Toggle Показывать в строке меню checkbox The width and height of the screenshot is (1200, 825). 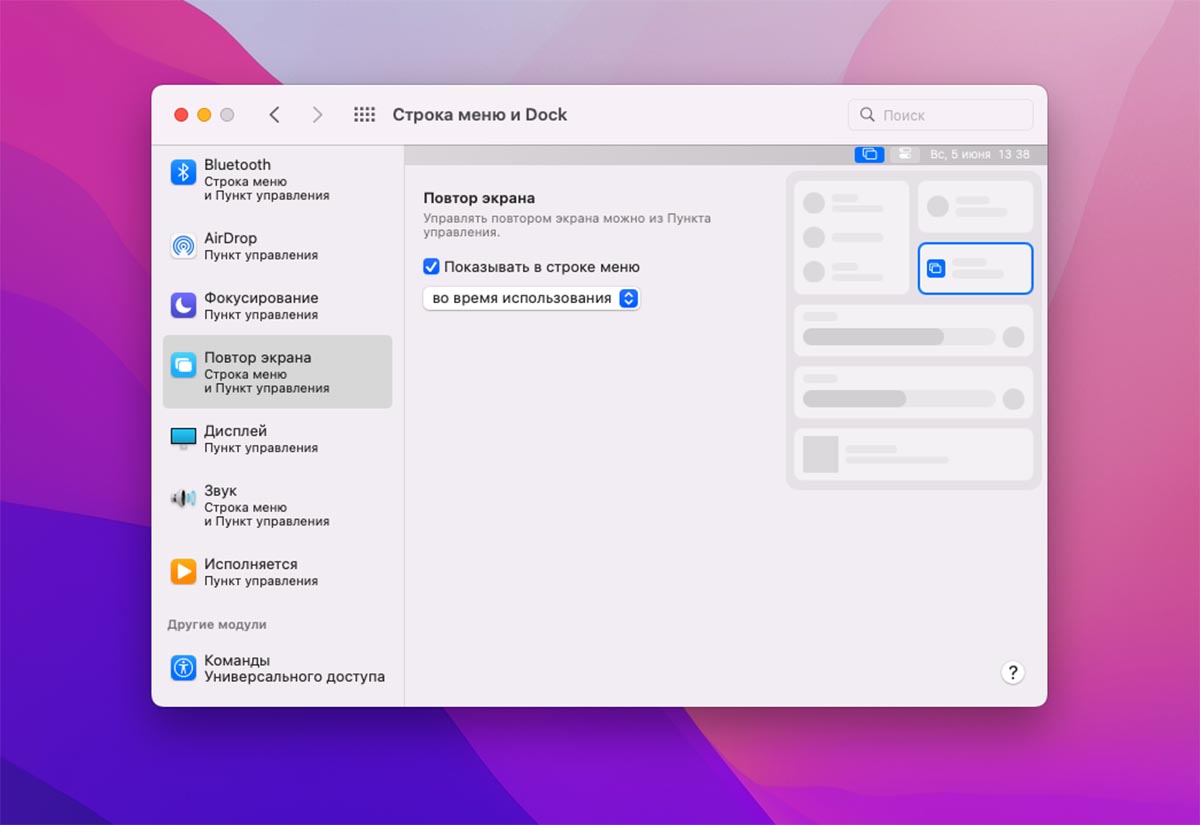(432, 267)
